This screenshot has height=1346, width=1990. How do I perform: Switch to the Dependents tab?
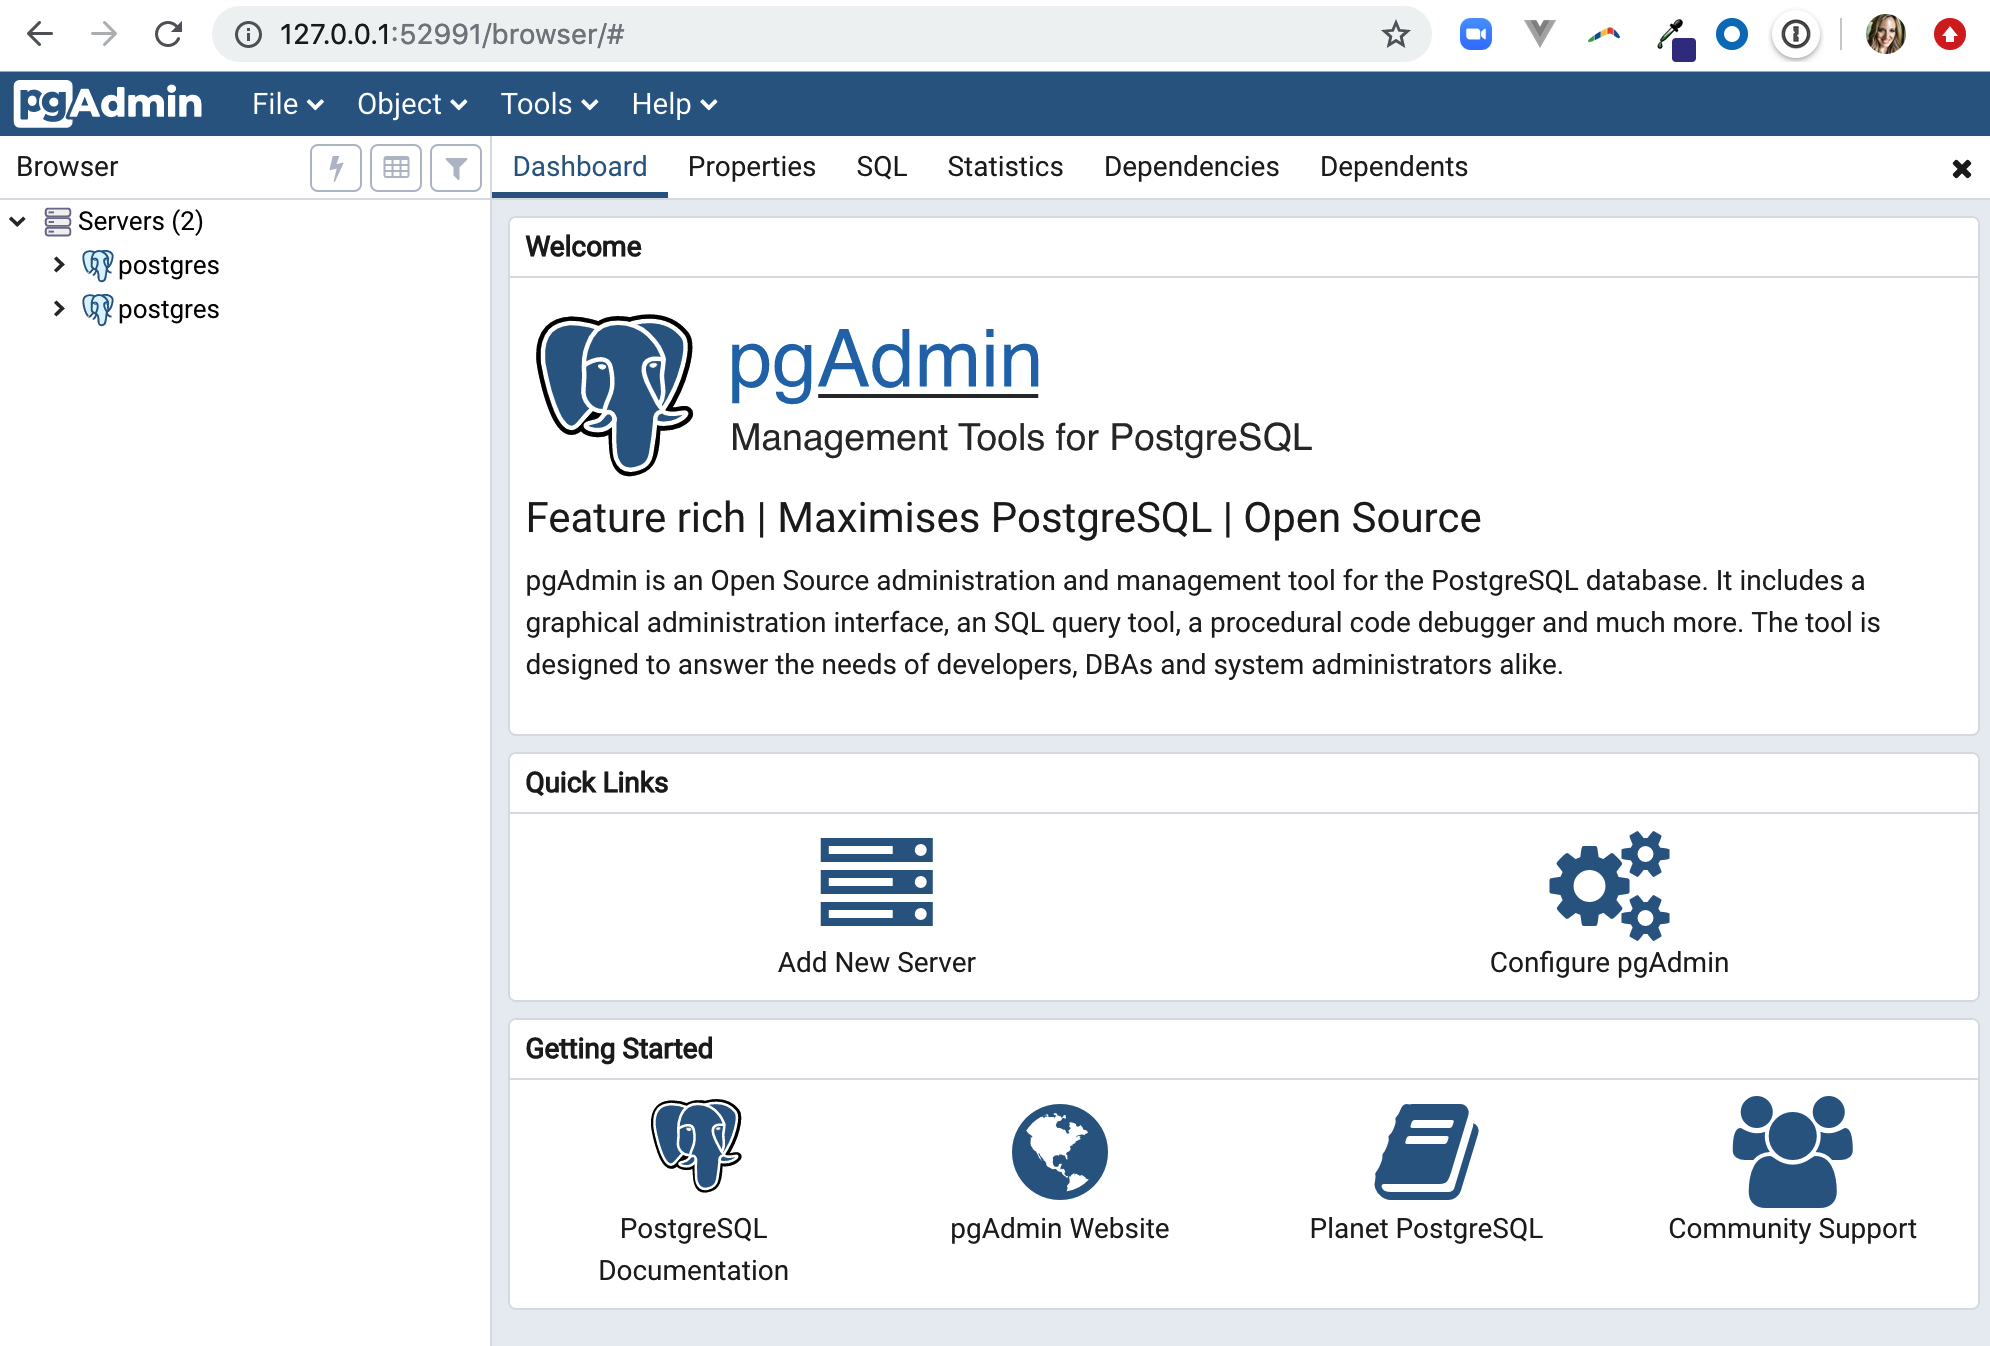(1394, 167)
